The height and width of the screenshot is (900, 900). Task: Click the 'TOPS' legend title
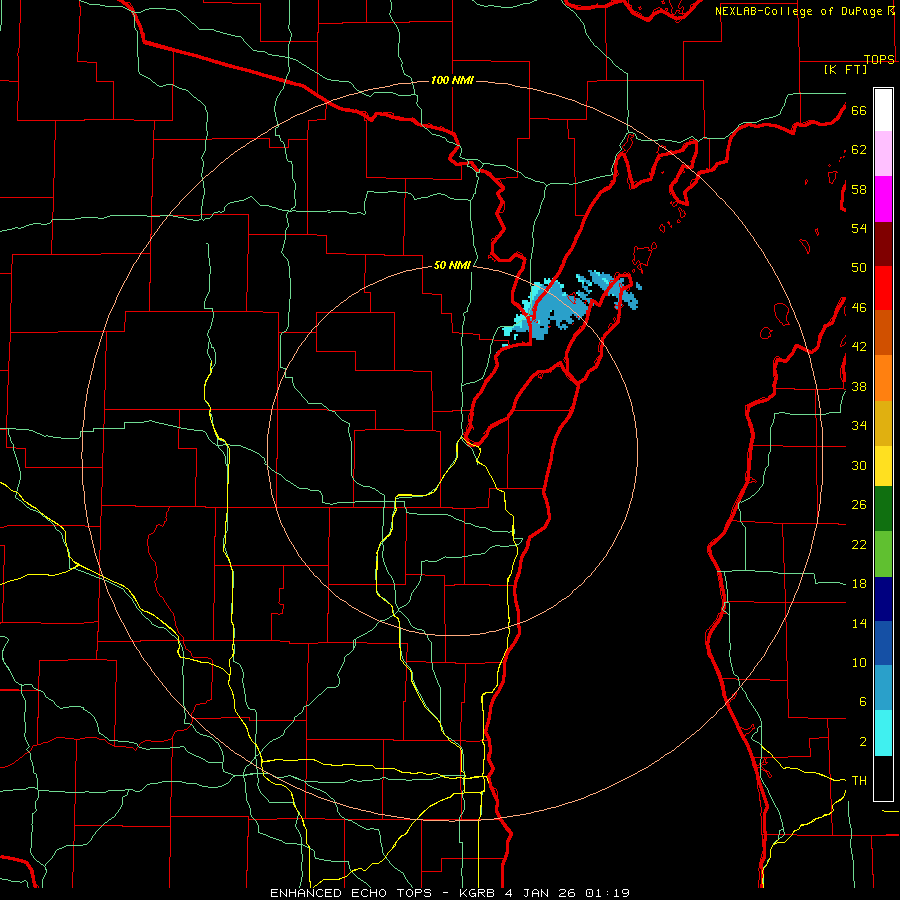point(879,59)
